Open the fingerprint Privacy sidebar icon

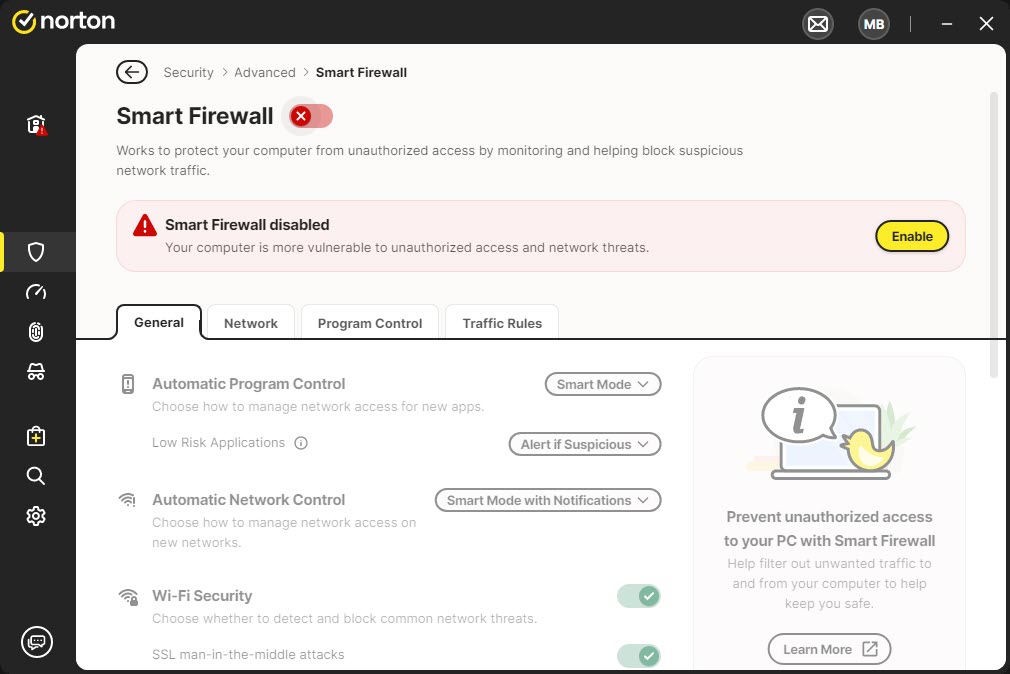coord(37,332)
